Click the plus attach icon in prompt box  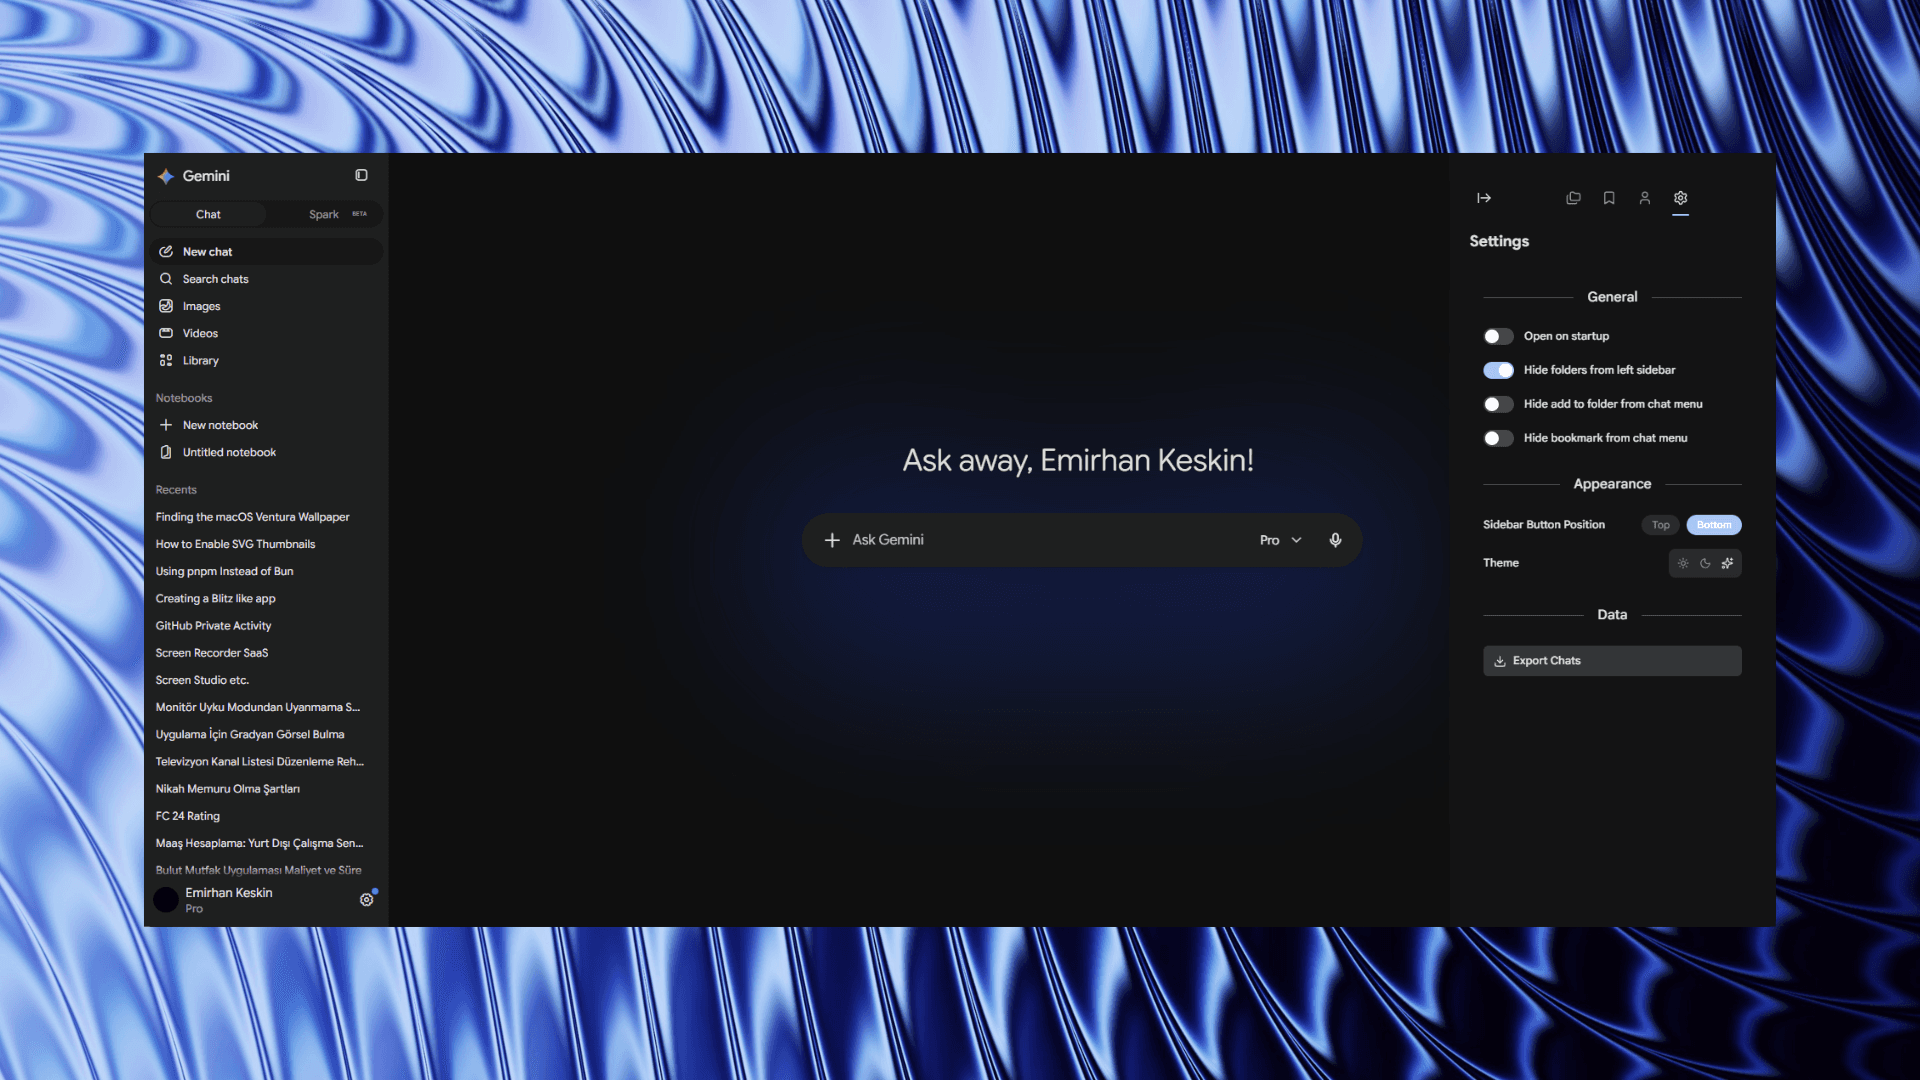tap(832, 540)
